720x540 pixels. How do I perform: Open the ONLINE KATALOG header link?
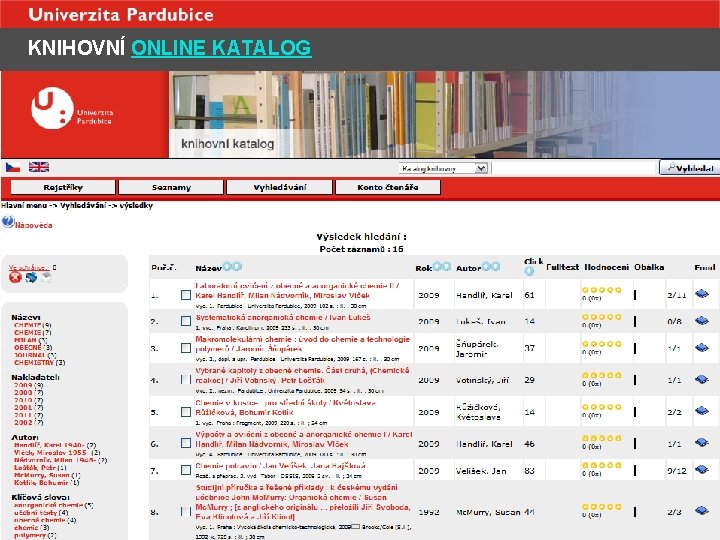point(221,48)
